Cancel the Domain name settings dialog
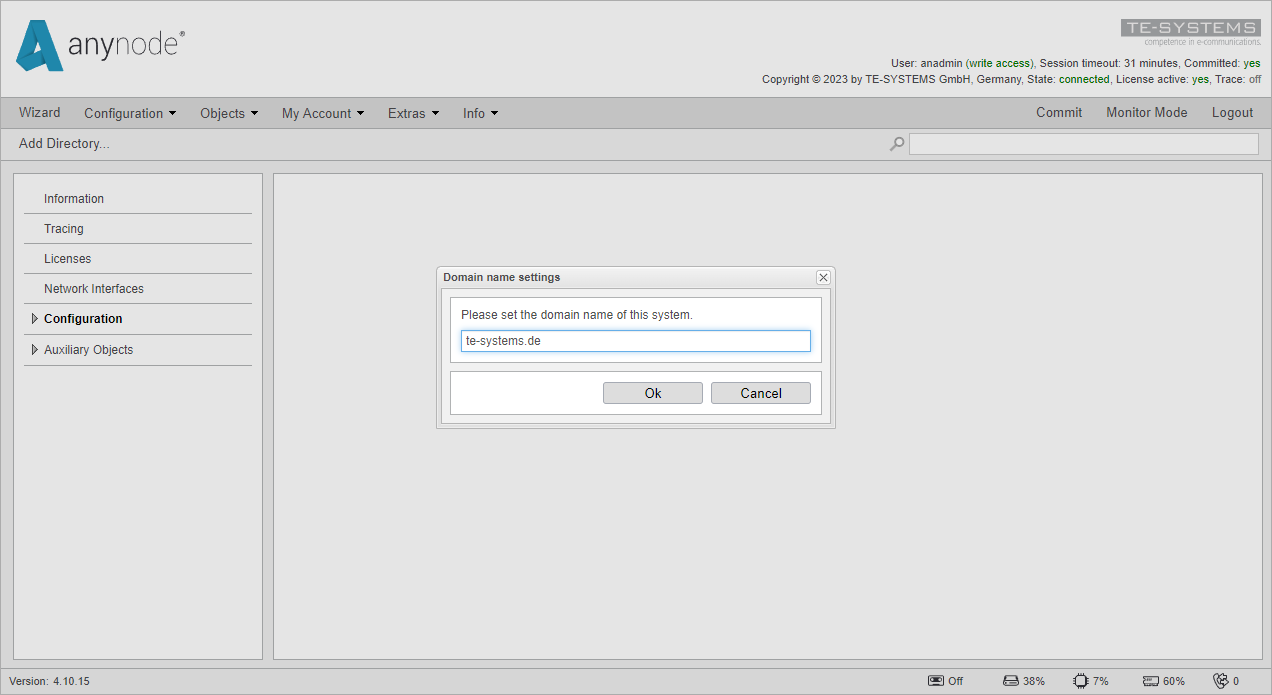 tap(760, 392)
